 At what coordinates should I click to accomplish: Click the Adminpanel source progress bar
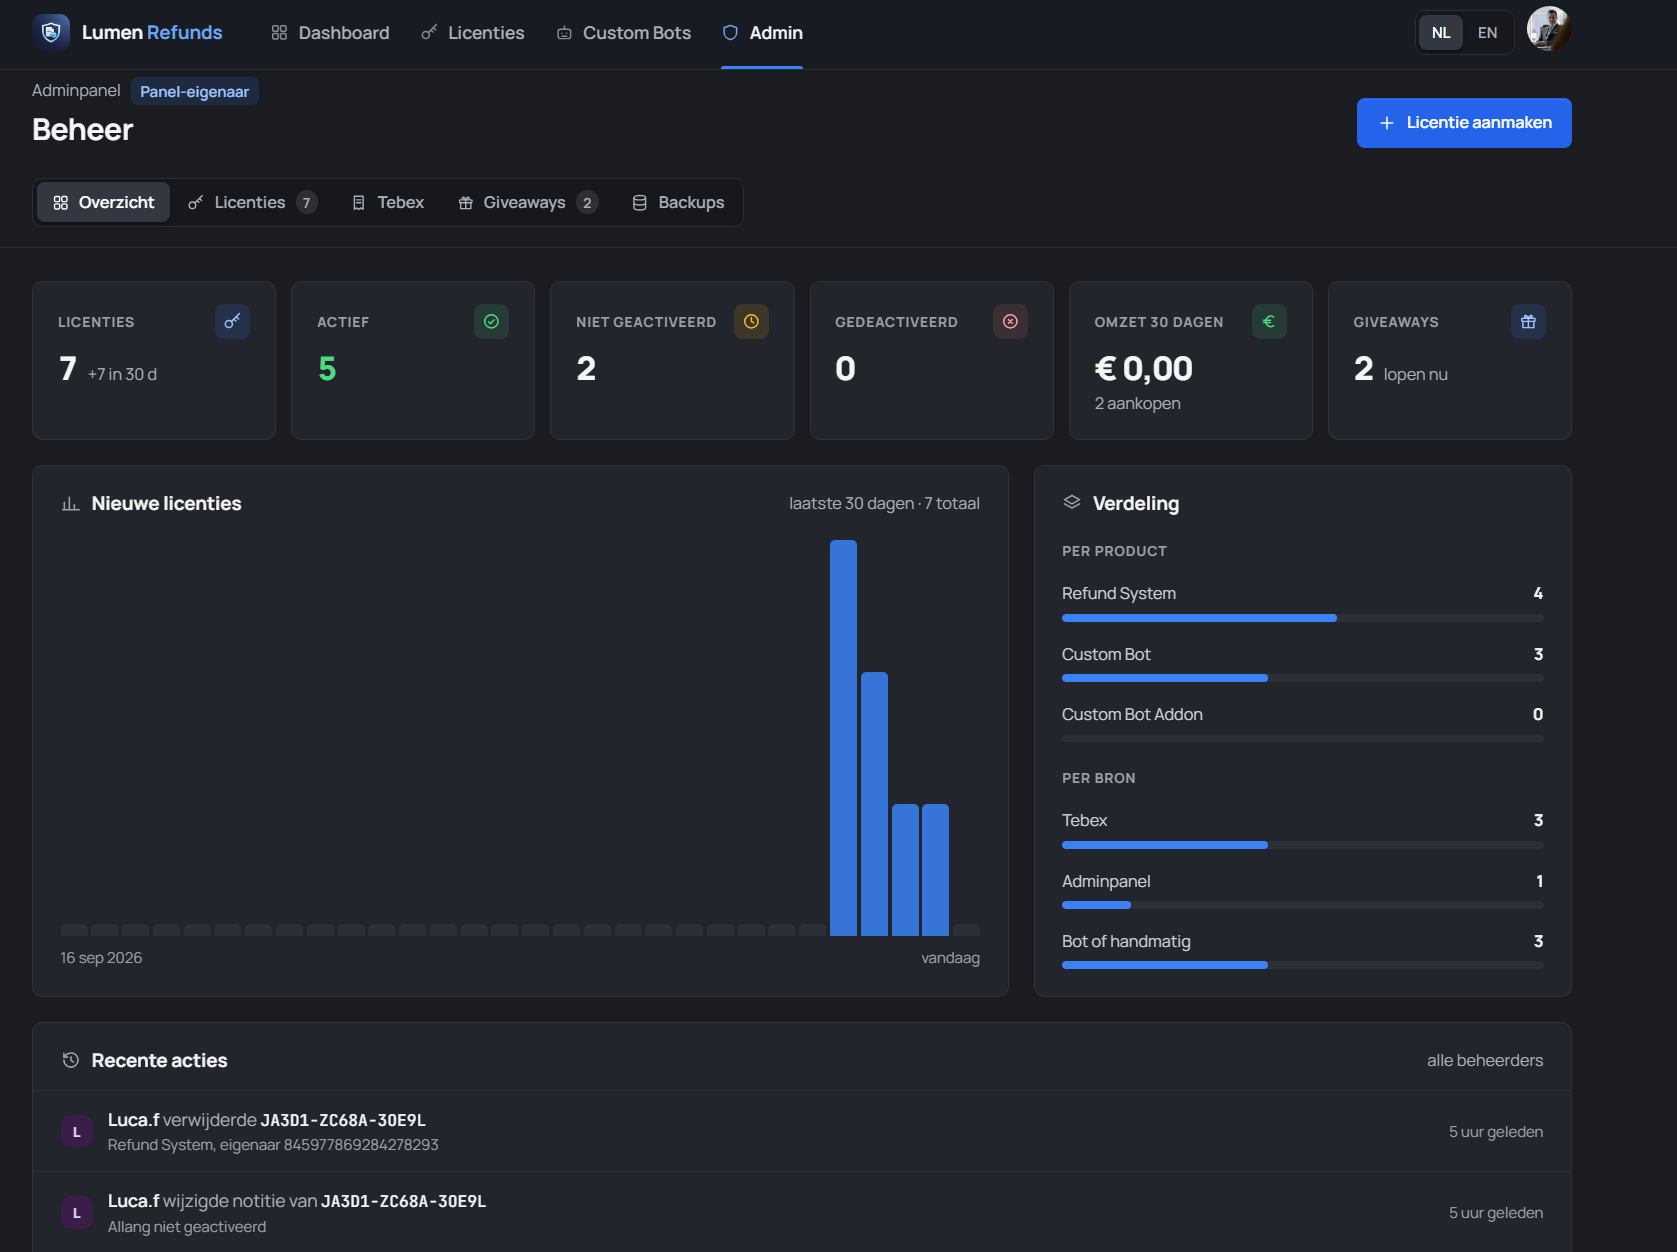tap(1302, 905)
